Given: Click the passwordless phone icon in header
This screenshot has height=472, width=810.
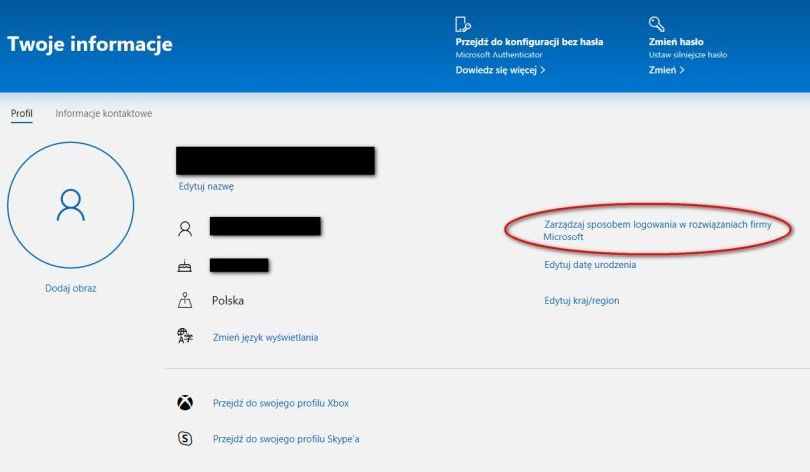Looking at the screenshot, I should click(463, 24).
